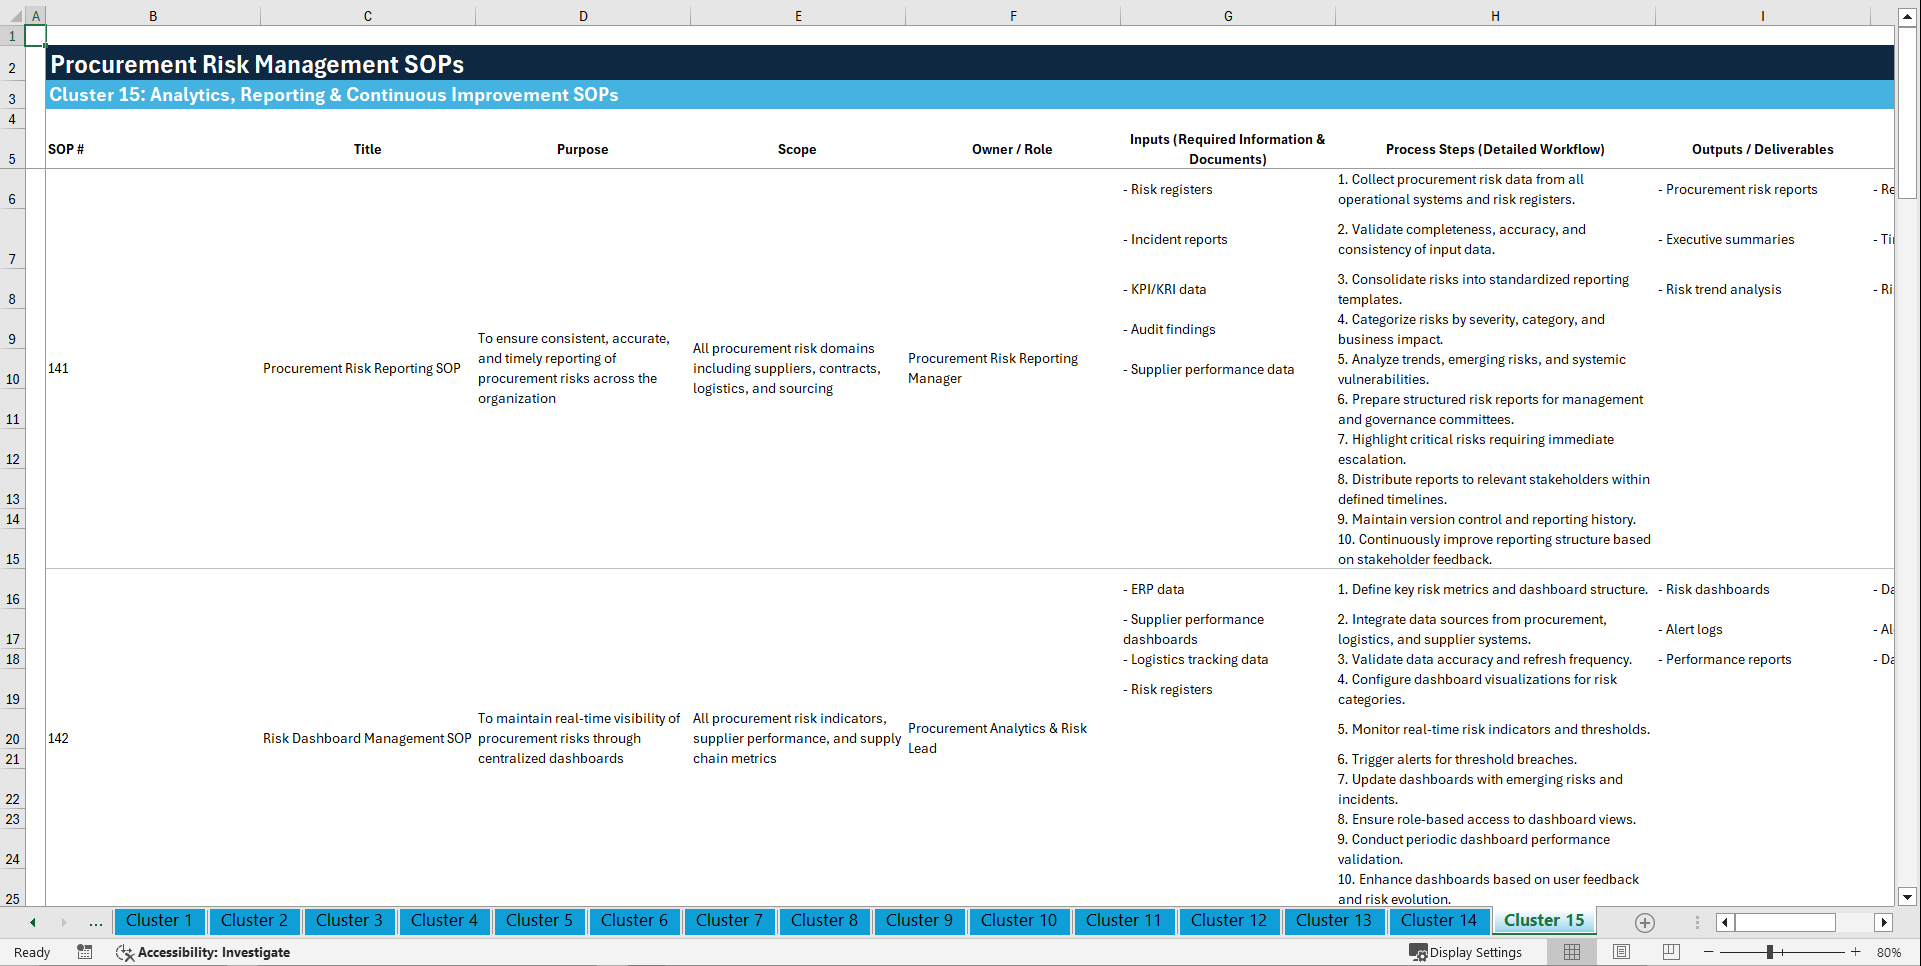The height and width of the screenshot is (966, 1921).
Task: Open the Cluster 11 sheet tab
Action: pyautogui.click(x=1124, y=920)
